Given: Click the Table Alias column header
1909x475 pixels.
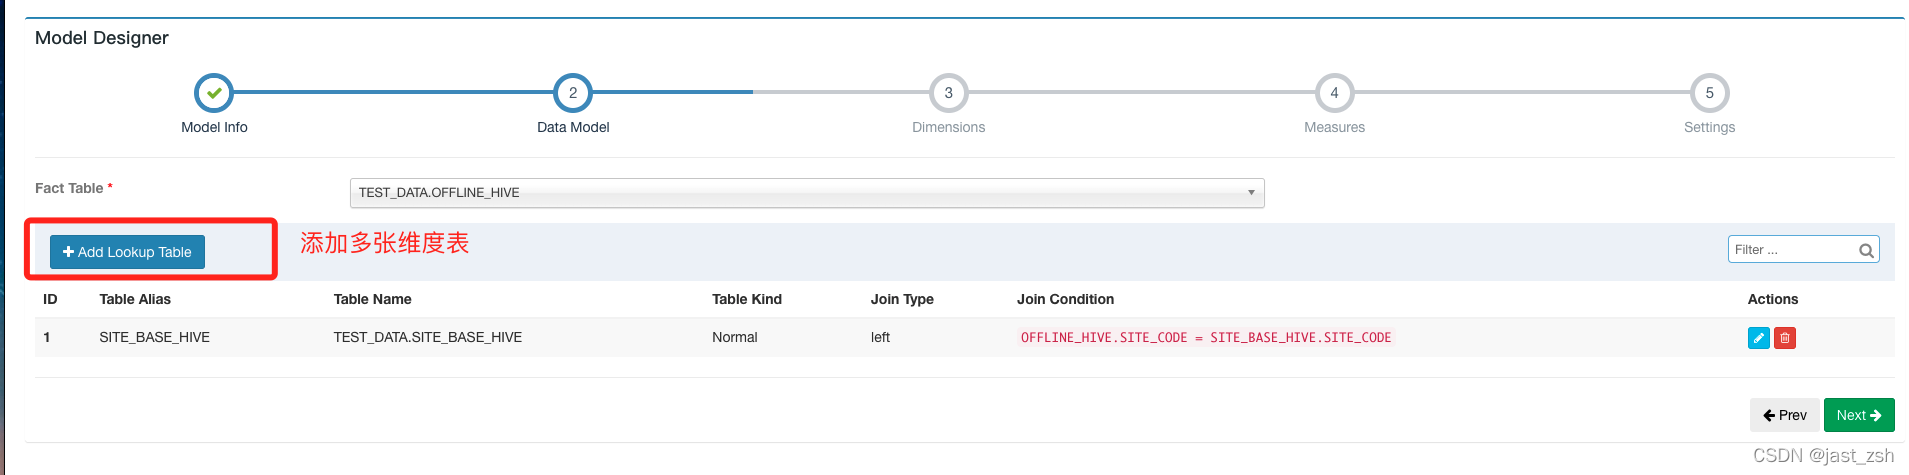Looking at the screenshot, I should [135, 299].
